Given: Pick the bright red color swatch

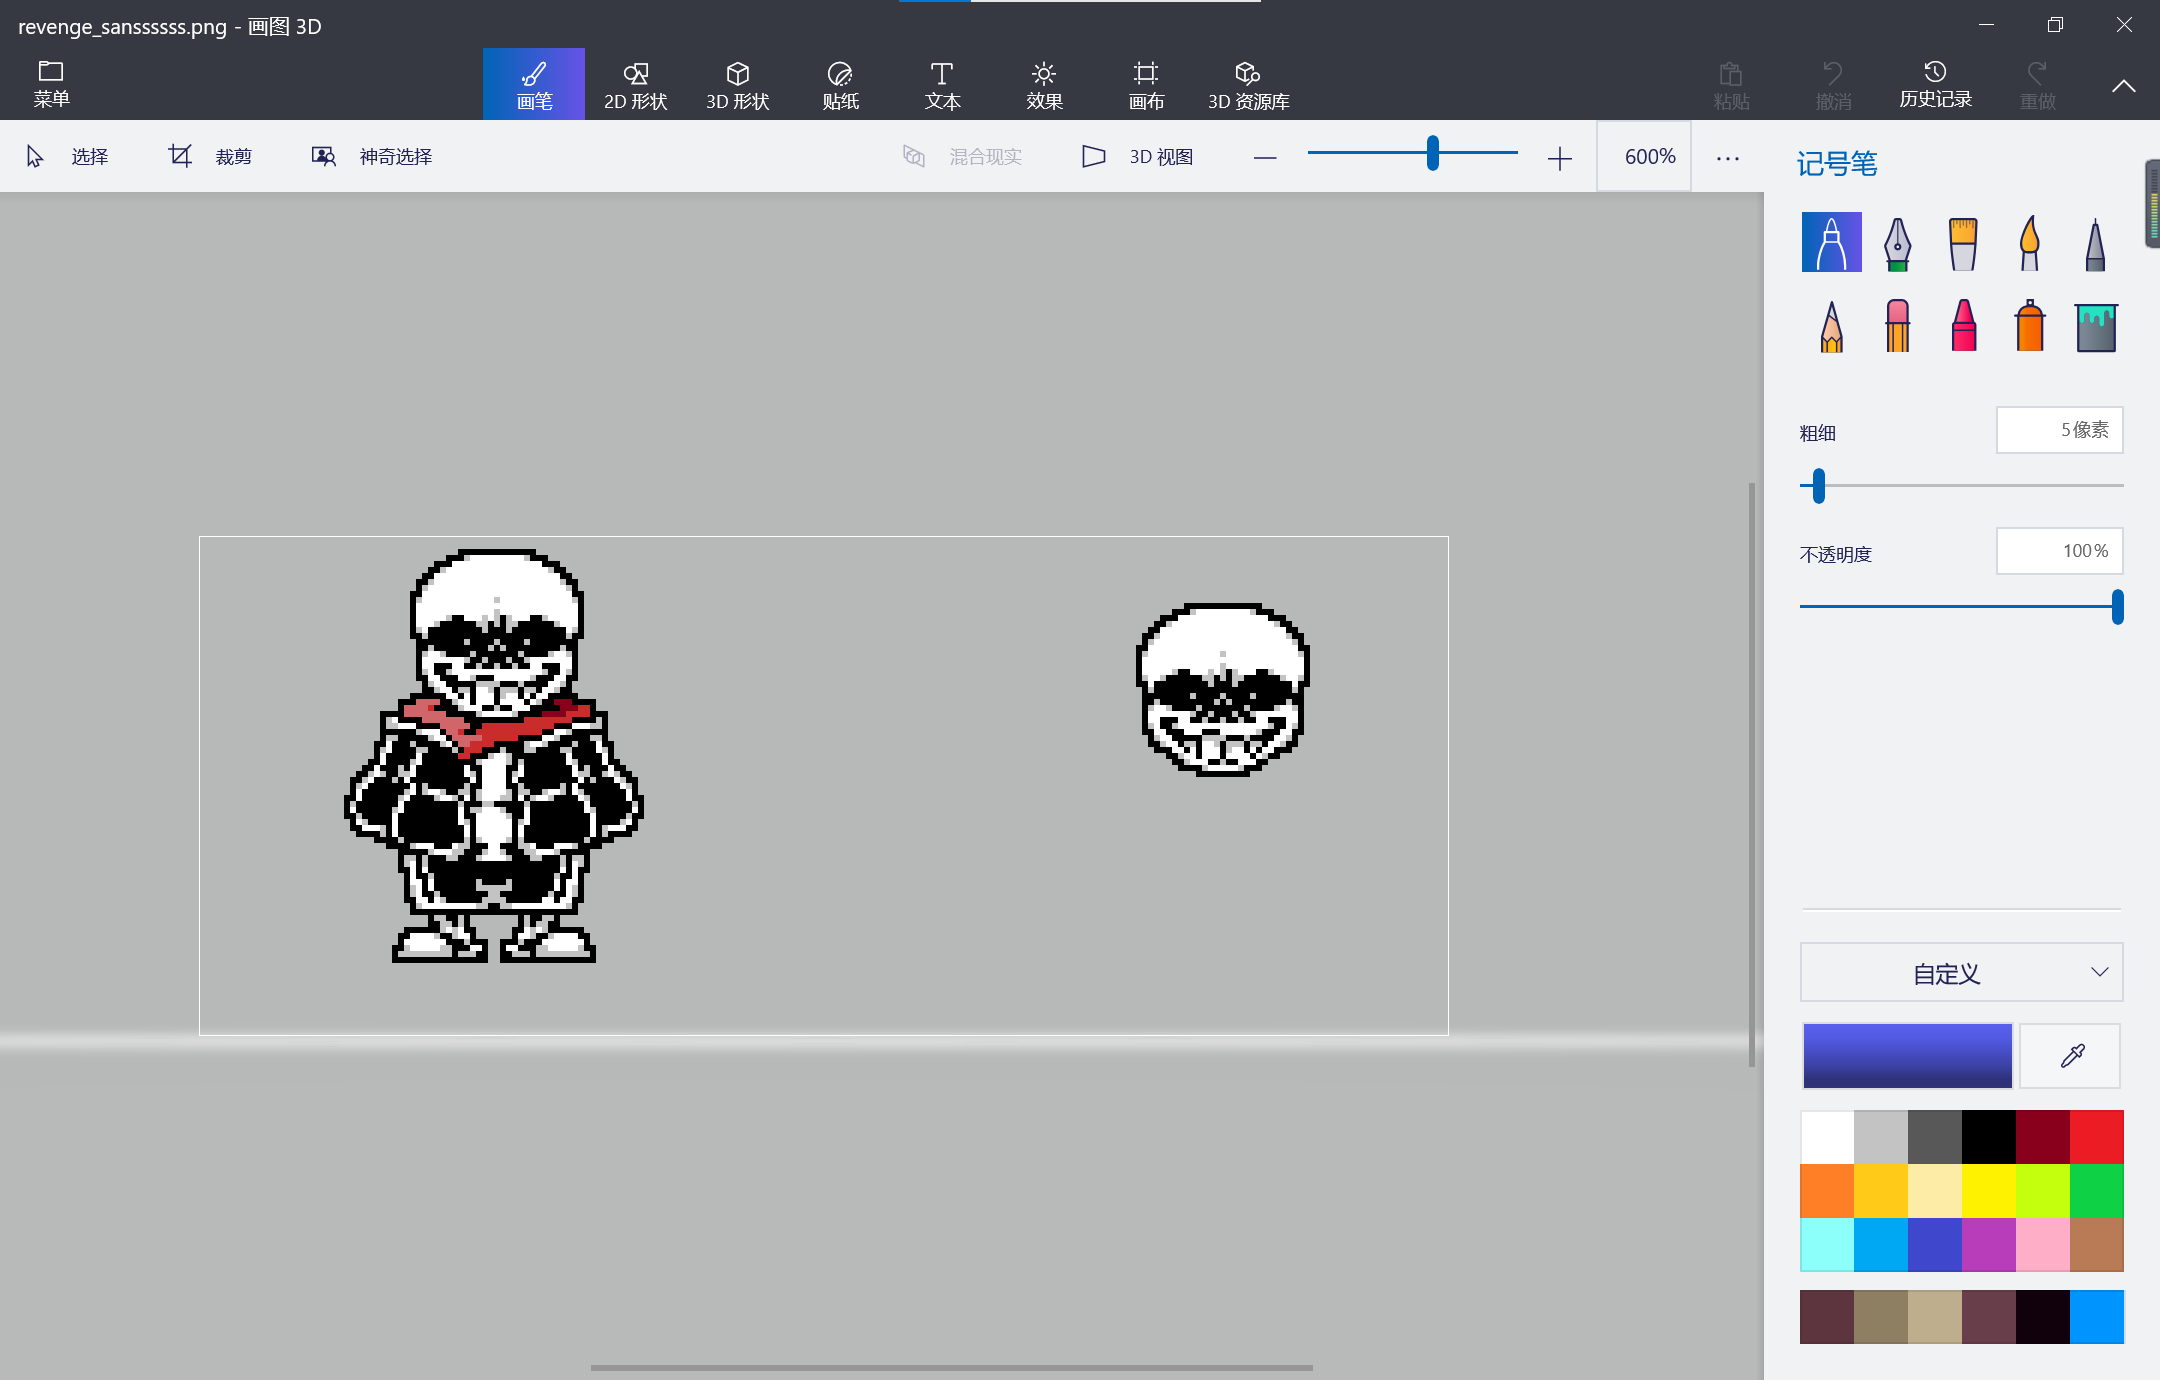Looking at the screenshot, I should point(2097,1137).
